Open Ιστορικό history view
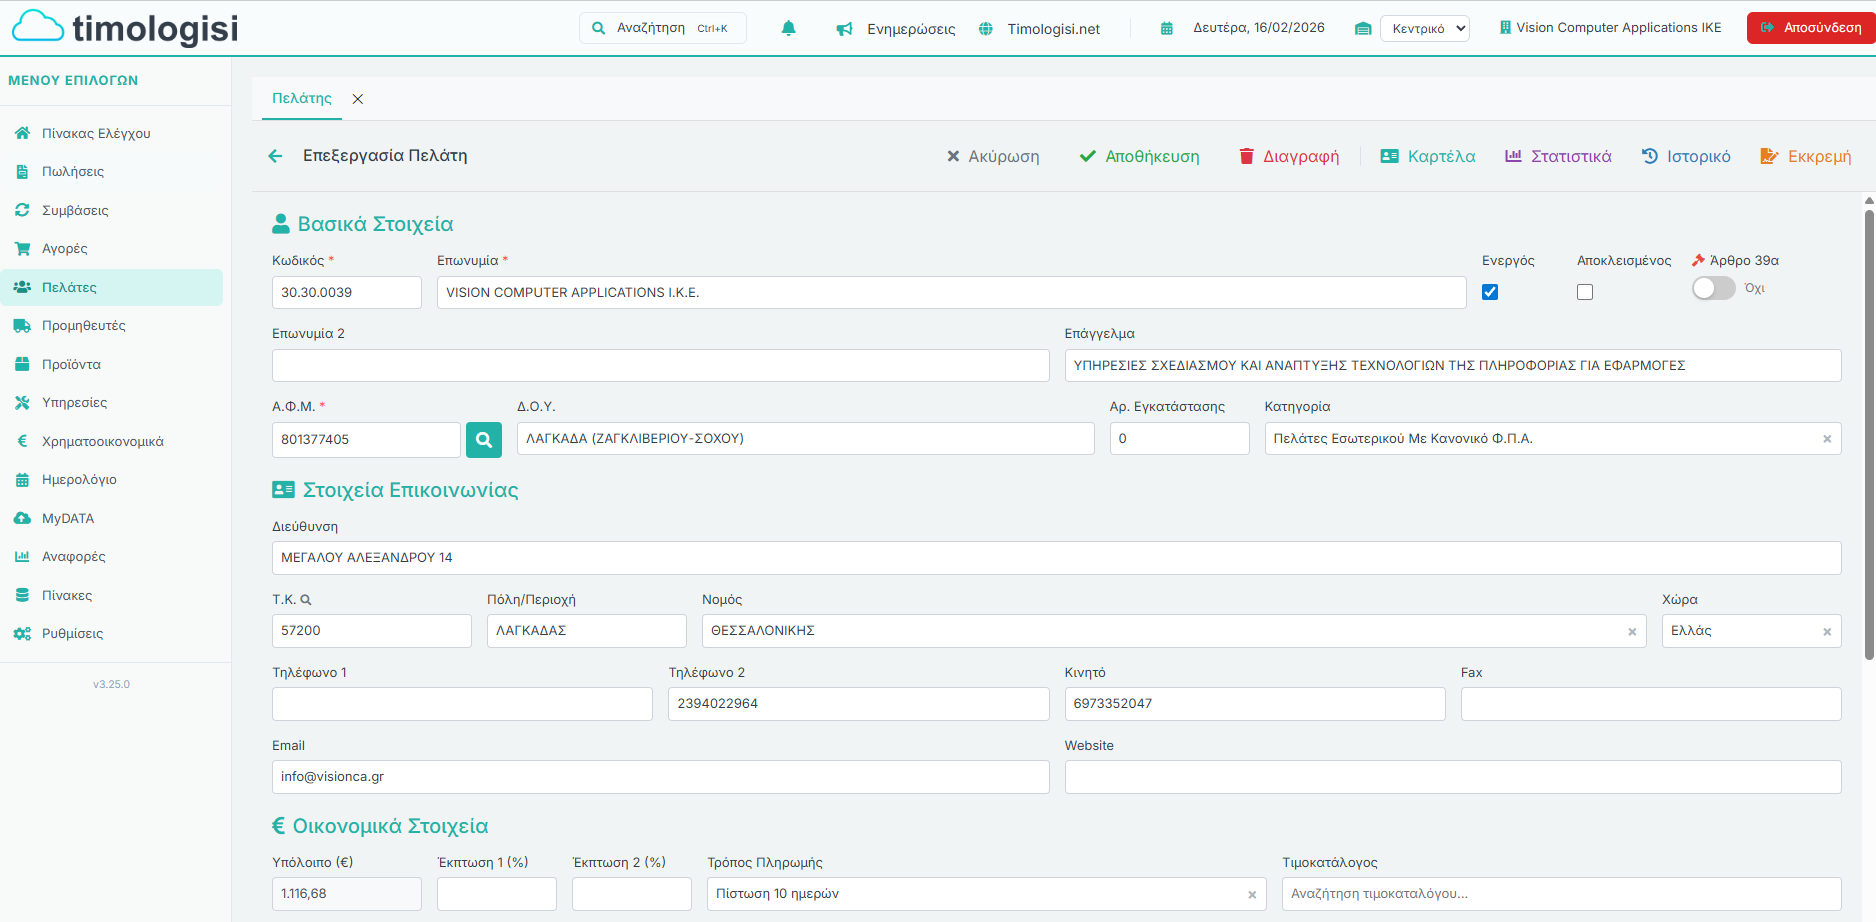This screenshot has width=1876, height=922. tap(1686, 156)
